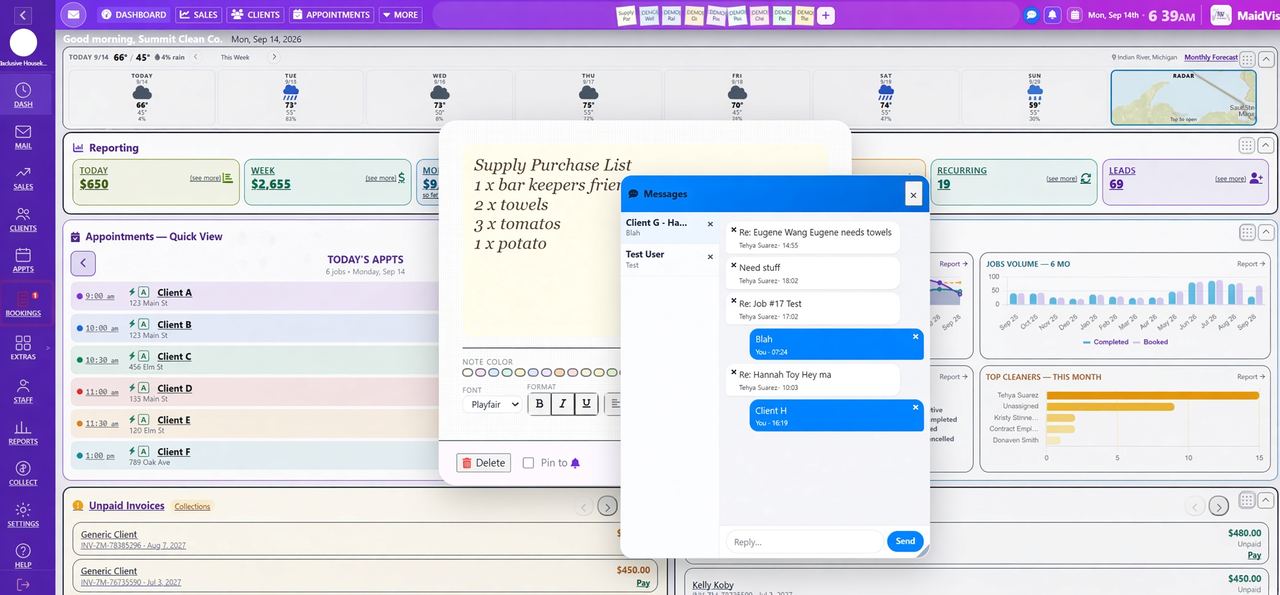Image resolution: width=1280 pixels, height=595 pixels.
Task: Open Client A appointment
Action: [x=174, y=293]
